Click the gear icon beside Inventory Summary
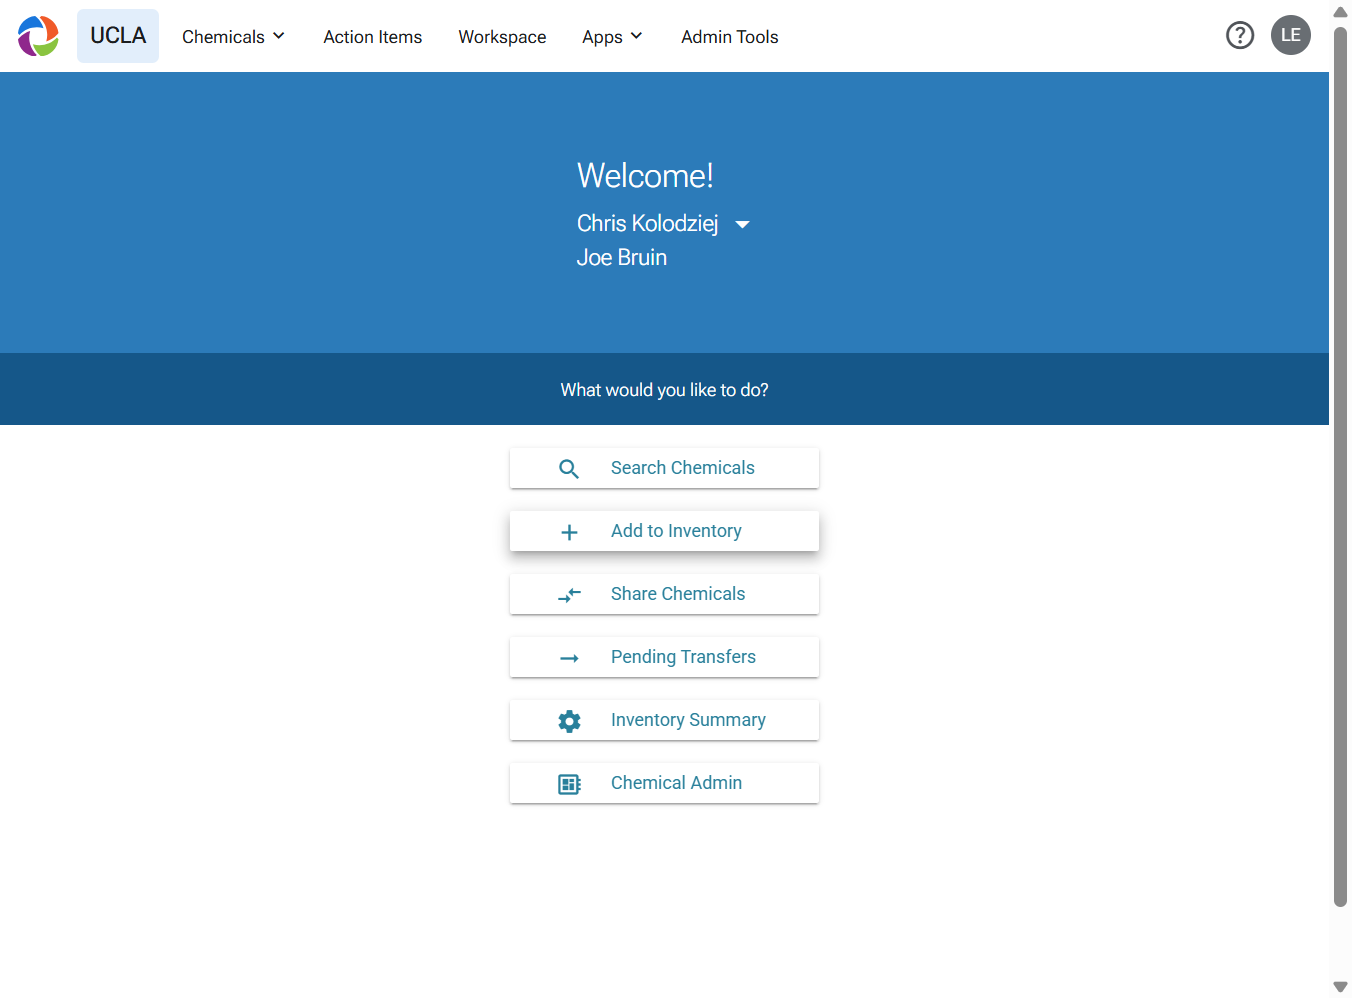Screen dimensions: 1352x998 pos(569,721)
